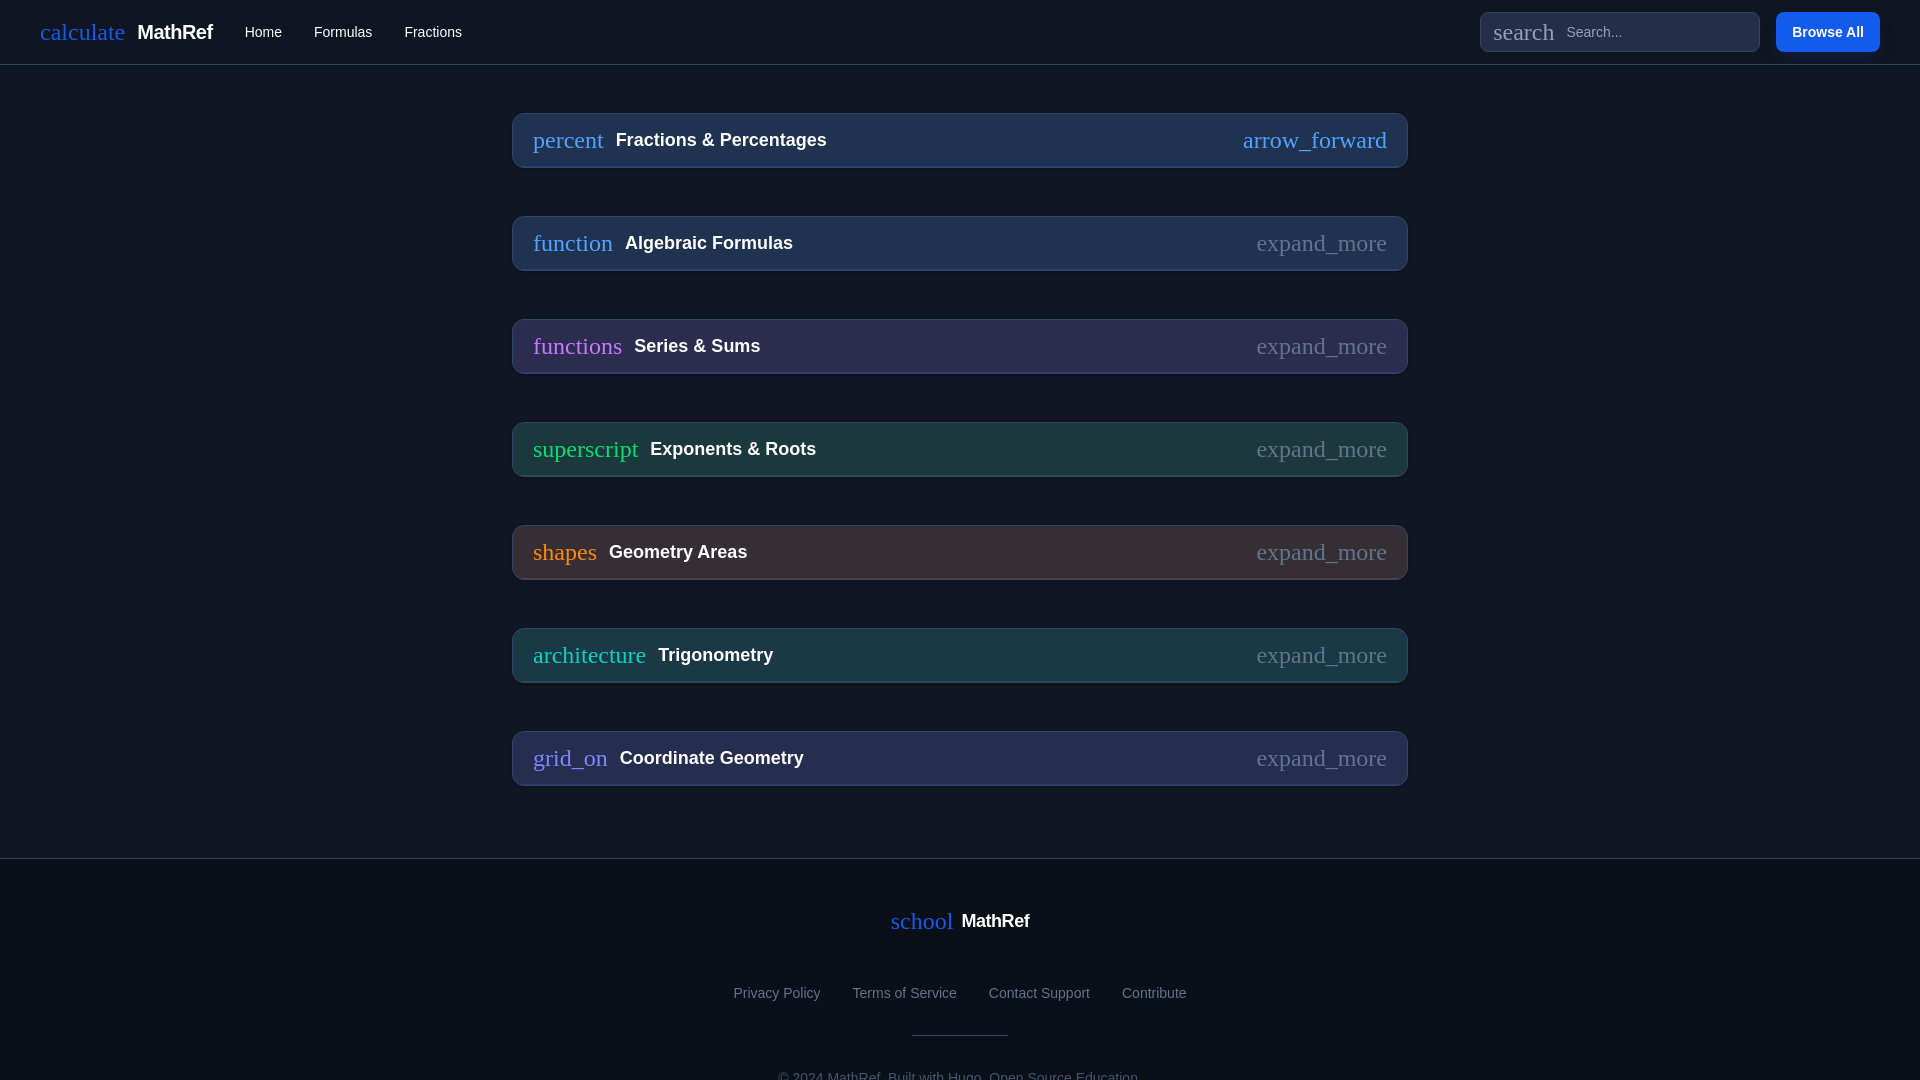This screenshot has height=1080, width=1920.
Task: Open Fractions & Percentages arrow_forward link
Action: coord(1314,140)
